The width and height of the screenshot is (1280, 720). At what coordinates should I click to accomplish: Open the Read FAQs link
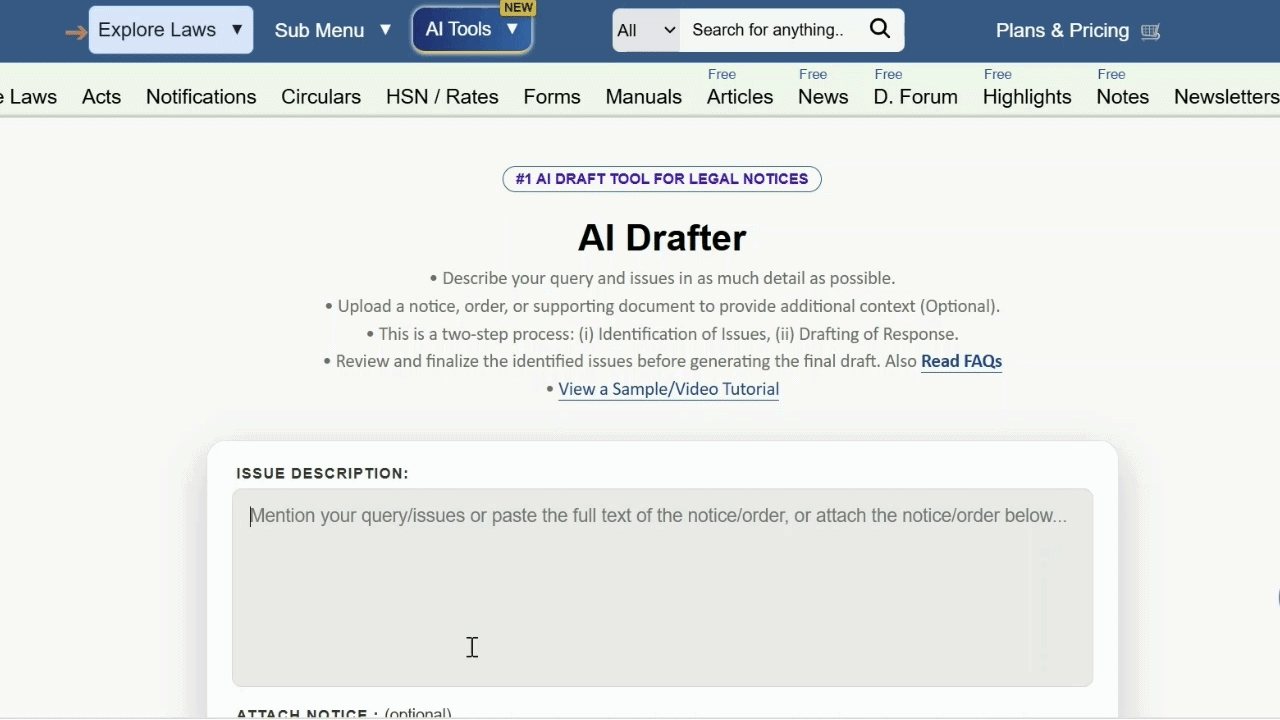[x=961, y=361]
